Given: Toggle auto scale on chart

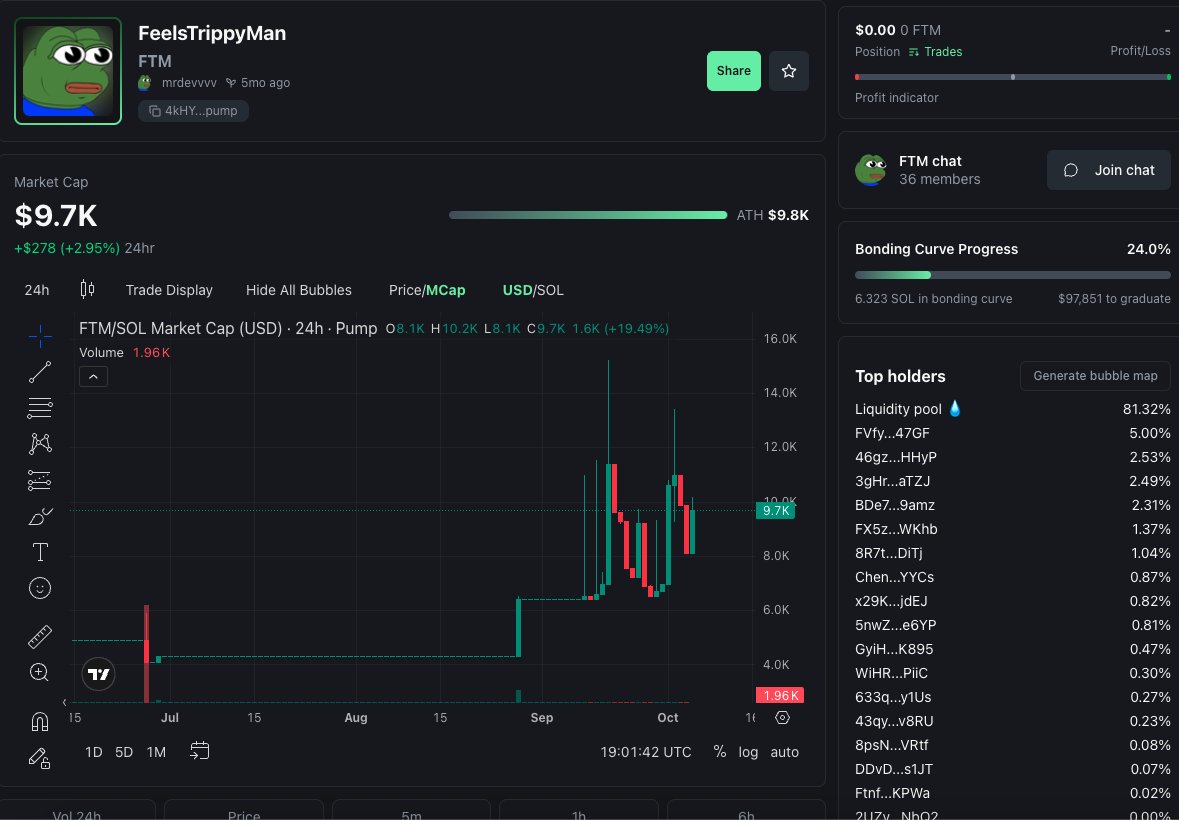Looking at the screenshot, I should [784, 752].
